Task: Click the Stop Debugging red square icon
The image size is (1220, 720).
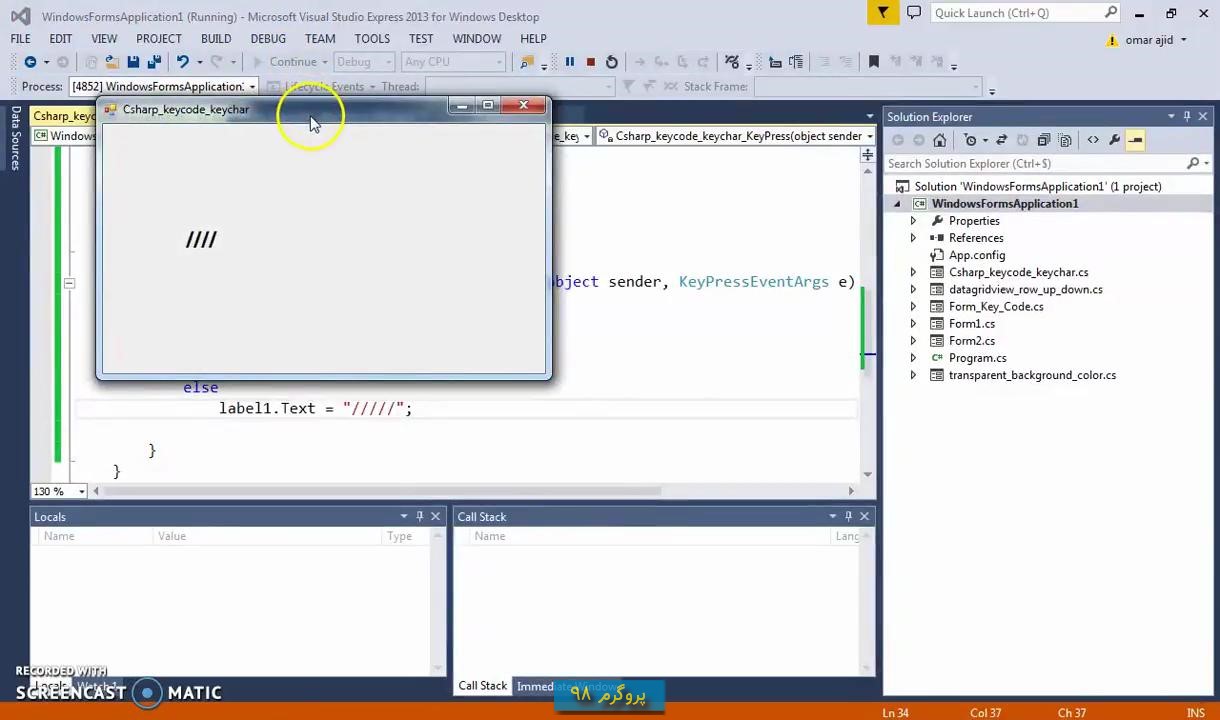Action: pos(590,62)
